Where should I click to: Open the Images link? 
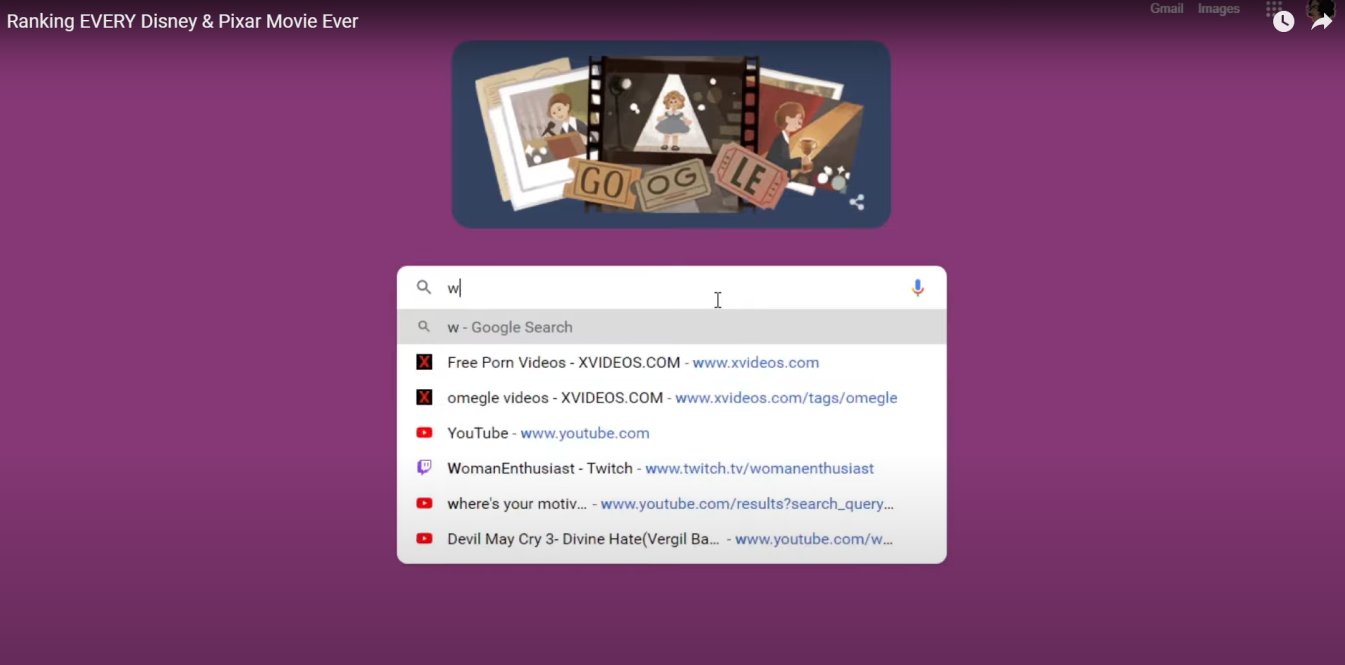[x=1219, y=8]
